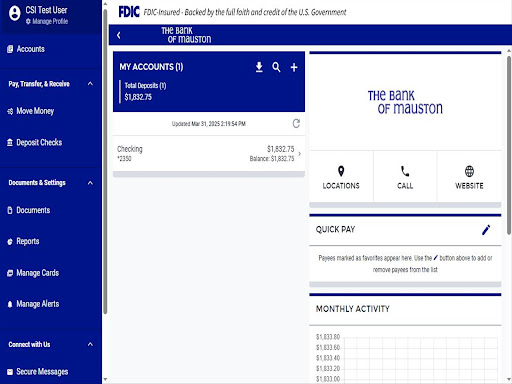
Task: Collapse the Pay, Transfer, & Receive section
Action: [90, 84]
